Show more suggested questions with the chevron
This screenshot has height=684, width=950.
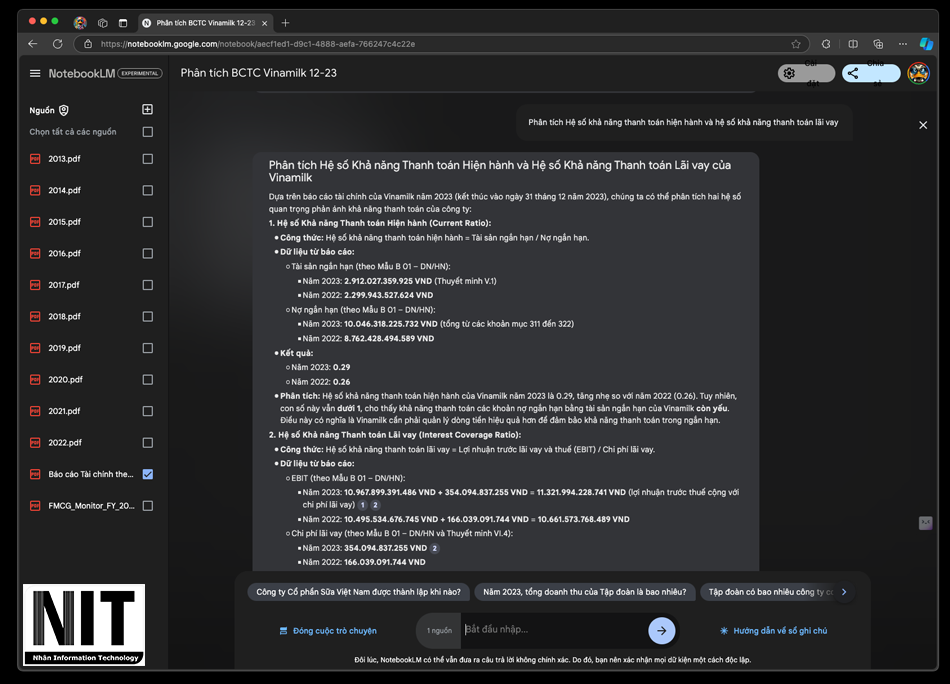click(844, 592)
